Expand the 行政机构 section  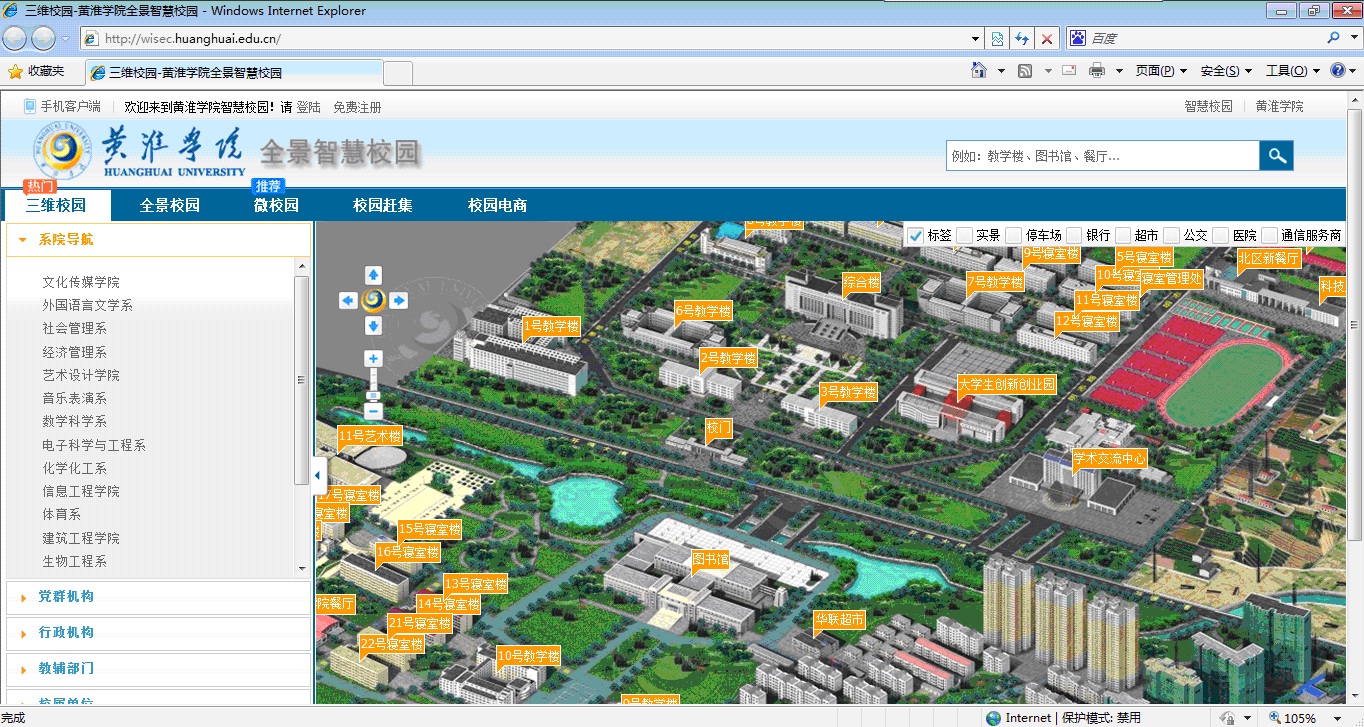tap(158, 633)
